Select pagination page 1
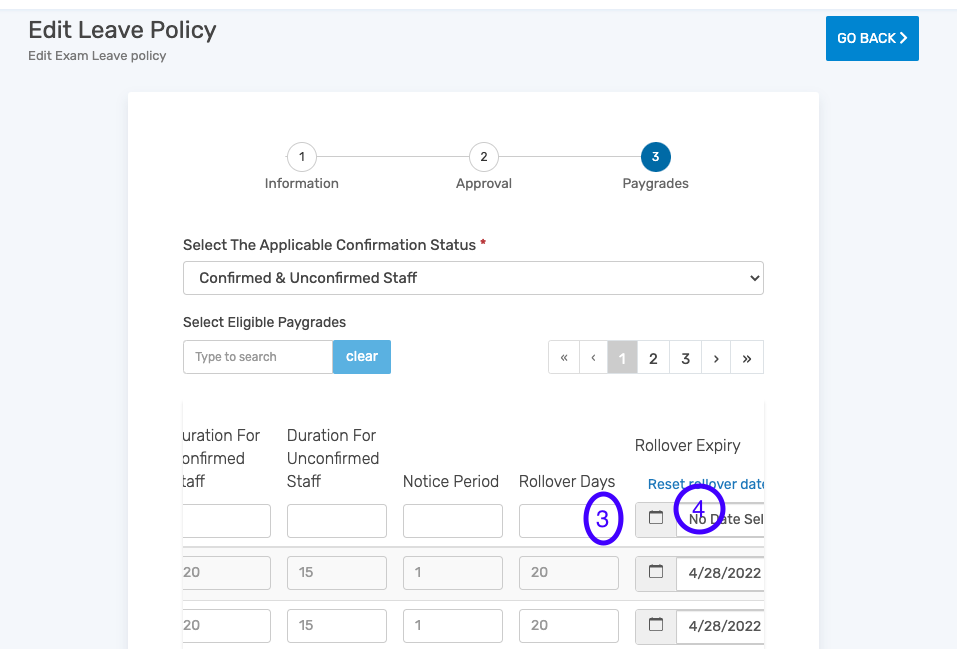 (623, 358)
